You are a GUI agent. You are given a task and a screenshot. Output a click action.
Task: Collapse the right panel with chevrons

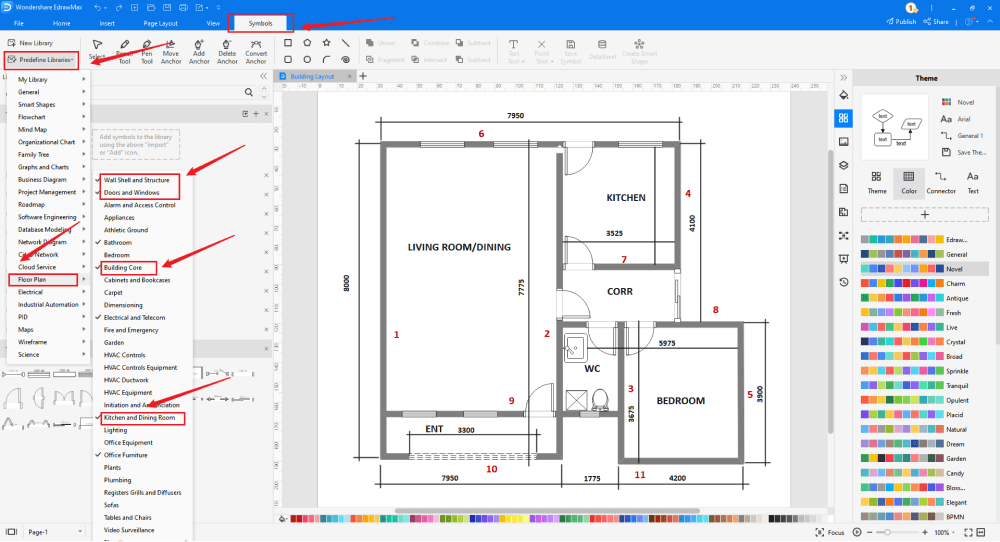tap(844, 77)
